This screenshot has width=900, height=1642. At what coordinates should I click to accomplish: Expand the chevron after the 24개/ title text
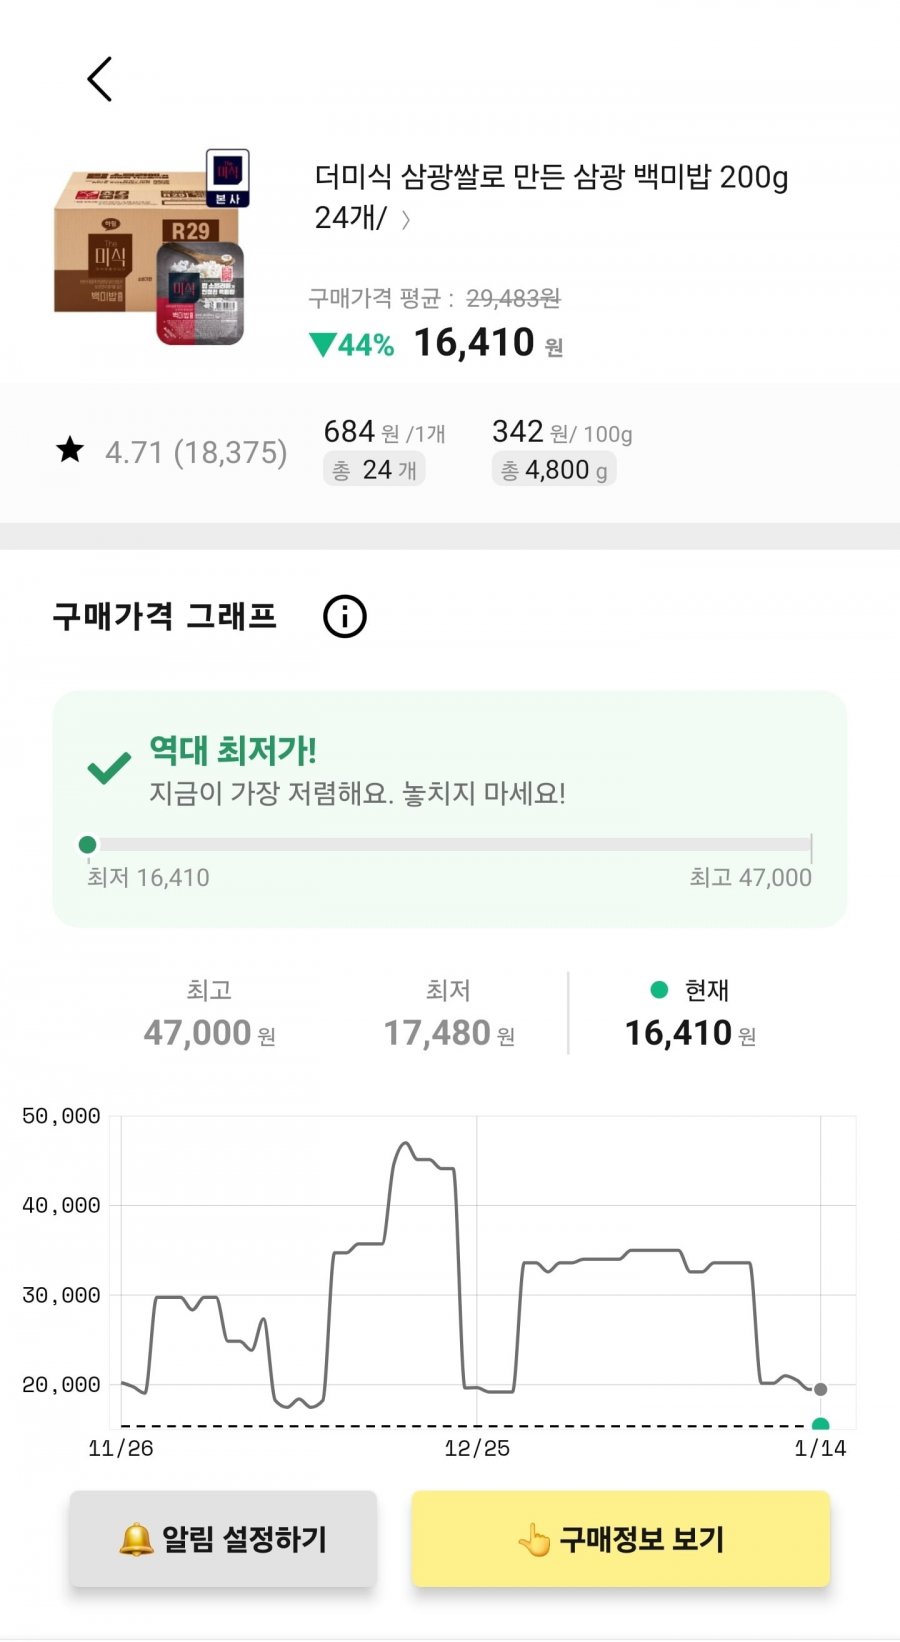(x=406, y=220)
